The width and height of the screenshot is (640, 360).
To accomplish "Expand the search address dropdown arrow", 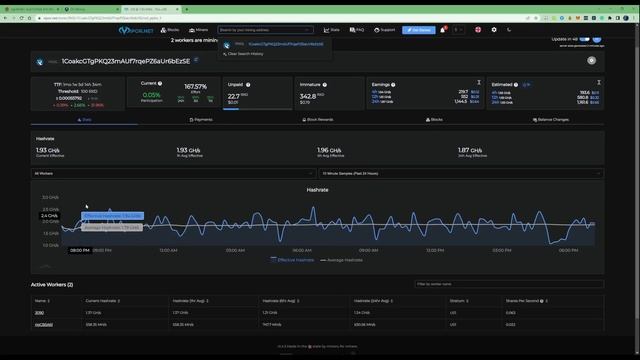I will click(x=307, y=30).
